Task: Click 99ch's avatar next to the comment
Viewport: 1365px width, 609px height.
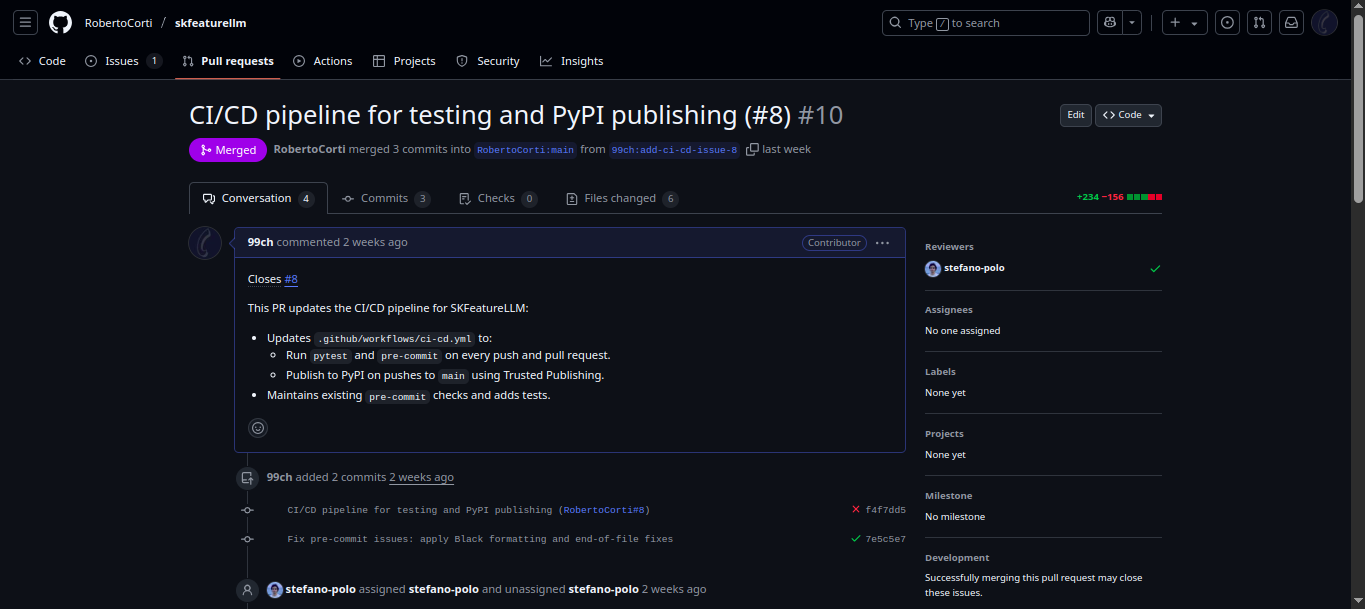Action: point(205,243)
